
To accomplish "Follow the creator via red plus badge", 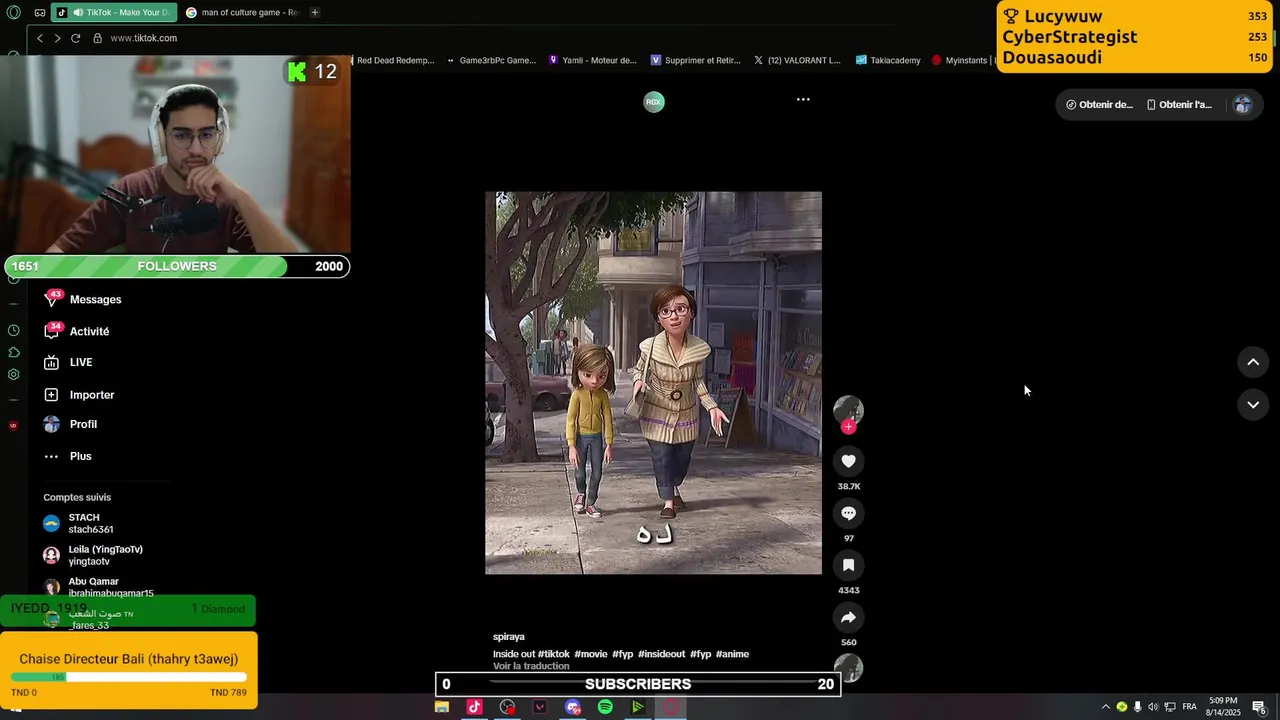I will 848,427.
